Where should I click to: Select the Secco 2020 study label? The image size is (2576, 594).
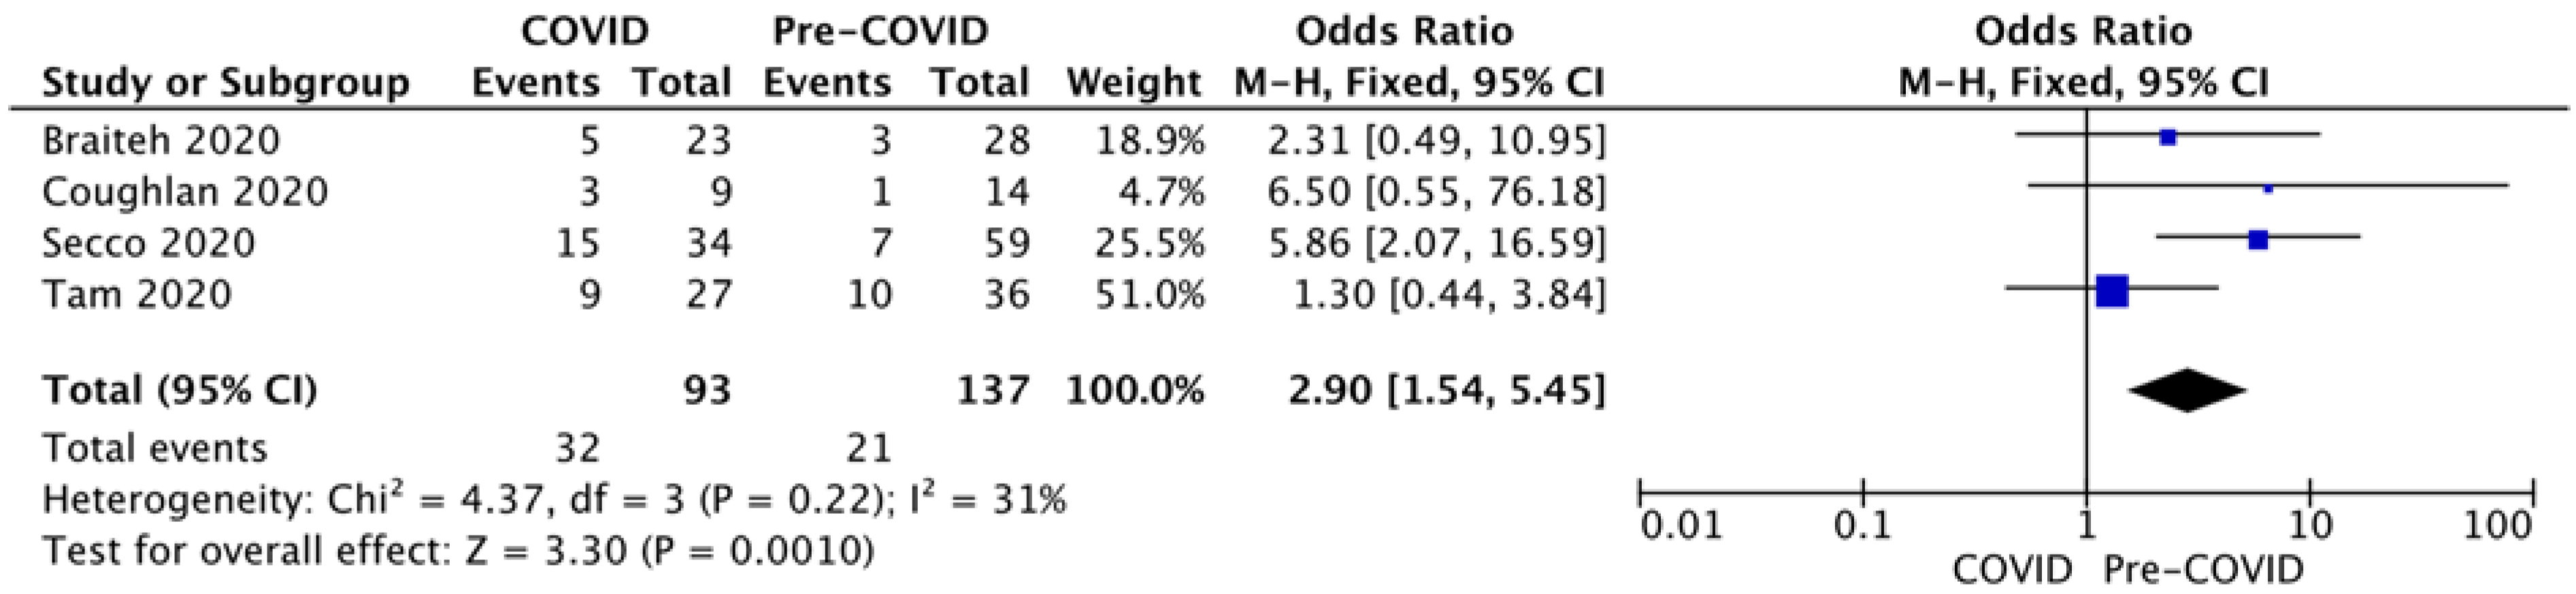pyautogui.click(x=148, y=243)
